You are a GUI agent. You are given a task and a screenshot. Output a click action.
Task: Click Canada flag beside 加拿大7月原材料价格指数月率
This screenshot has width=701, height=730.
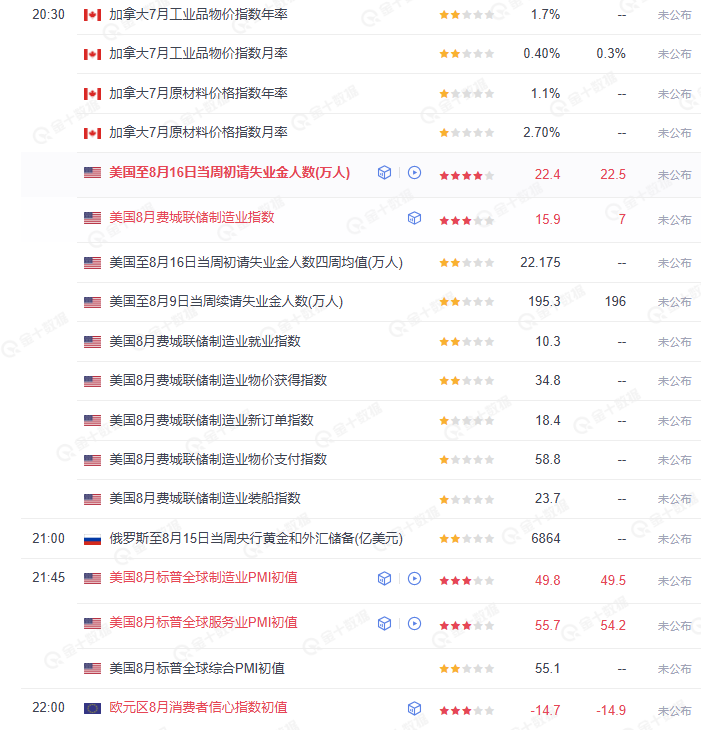(92, 134)
